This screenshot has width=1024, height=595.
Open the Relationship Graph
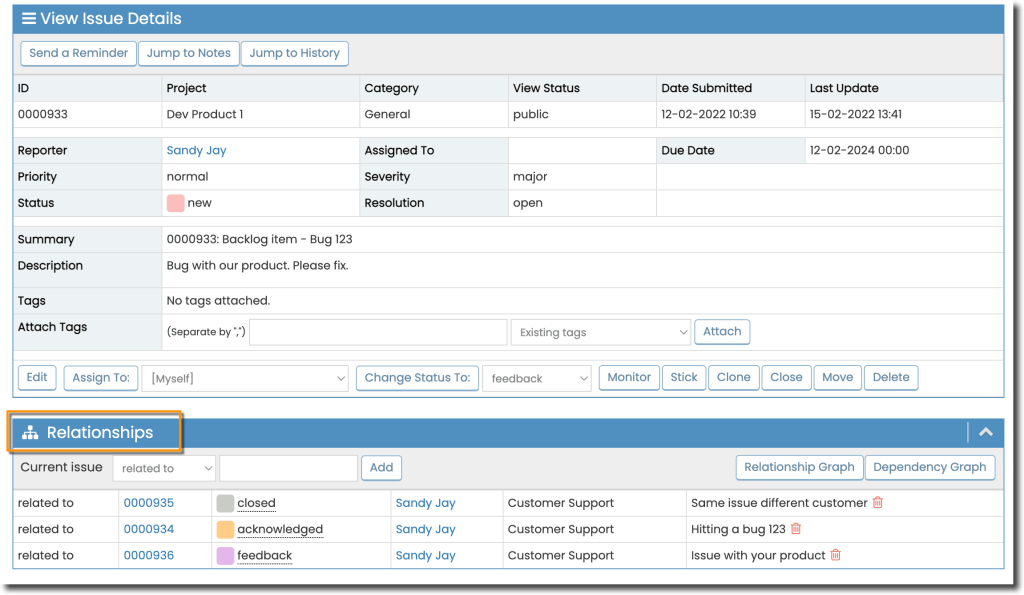coord(799,467)
